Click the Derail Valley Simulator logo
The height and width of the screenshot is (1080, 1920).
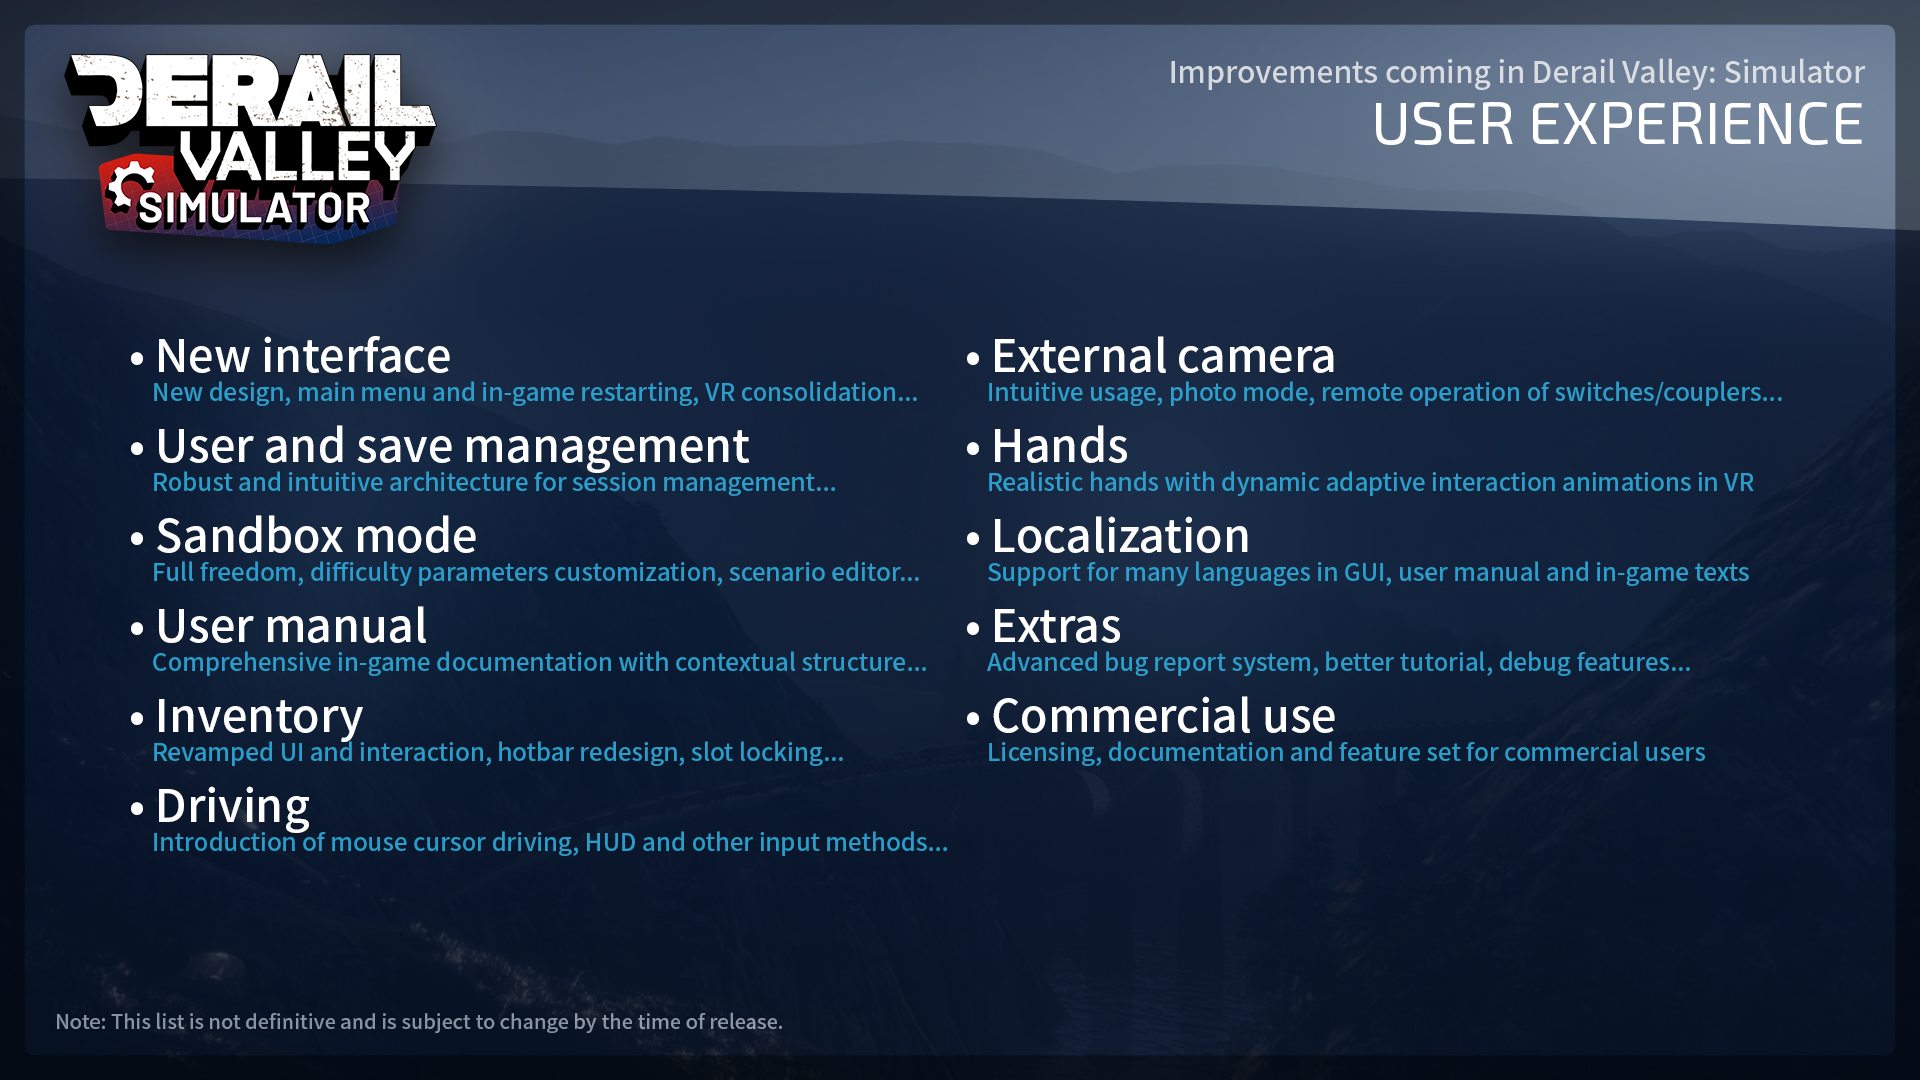[250, 148]
